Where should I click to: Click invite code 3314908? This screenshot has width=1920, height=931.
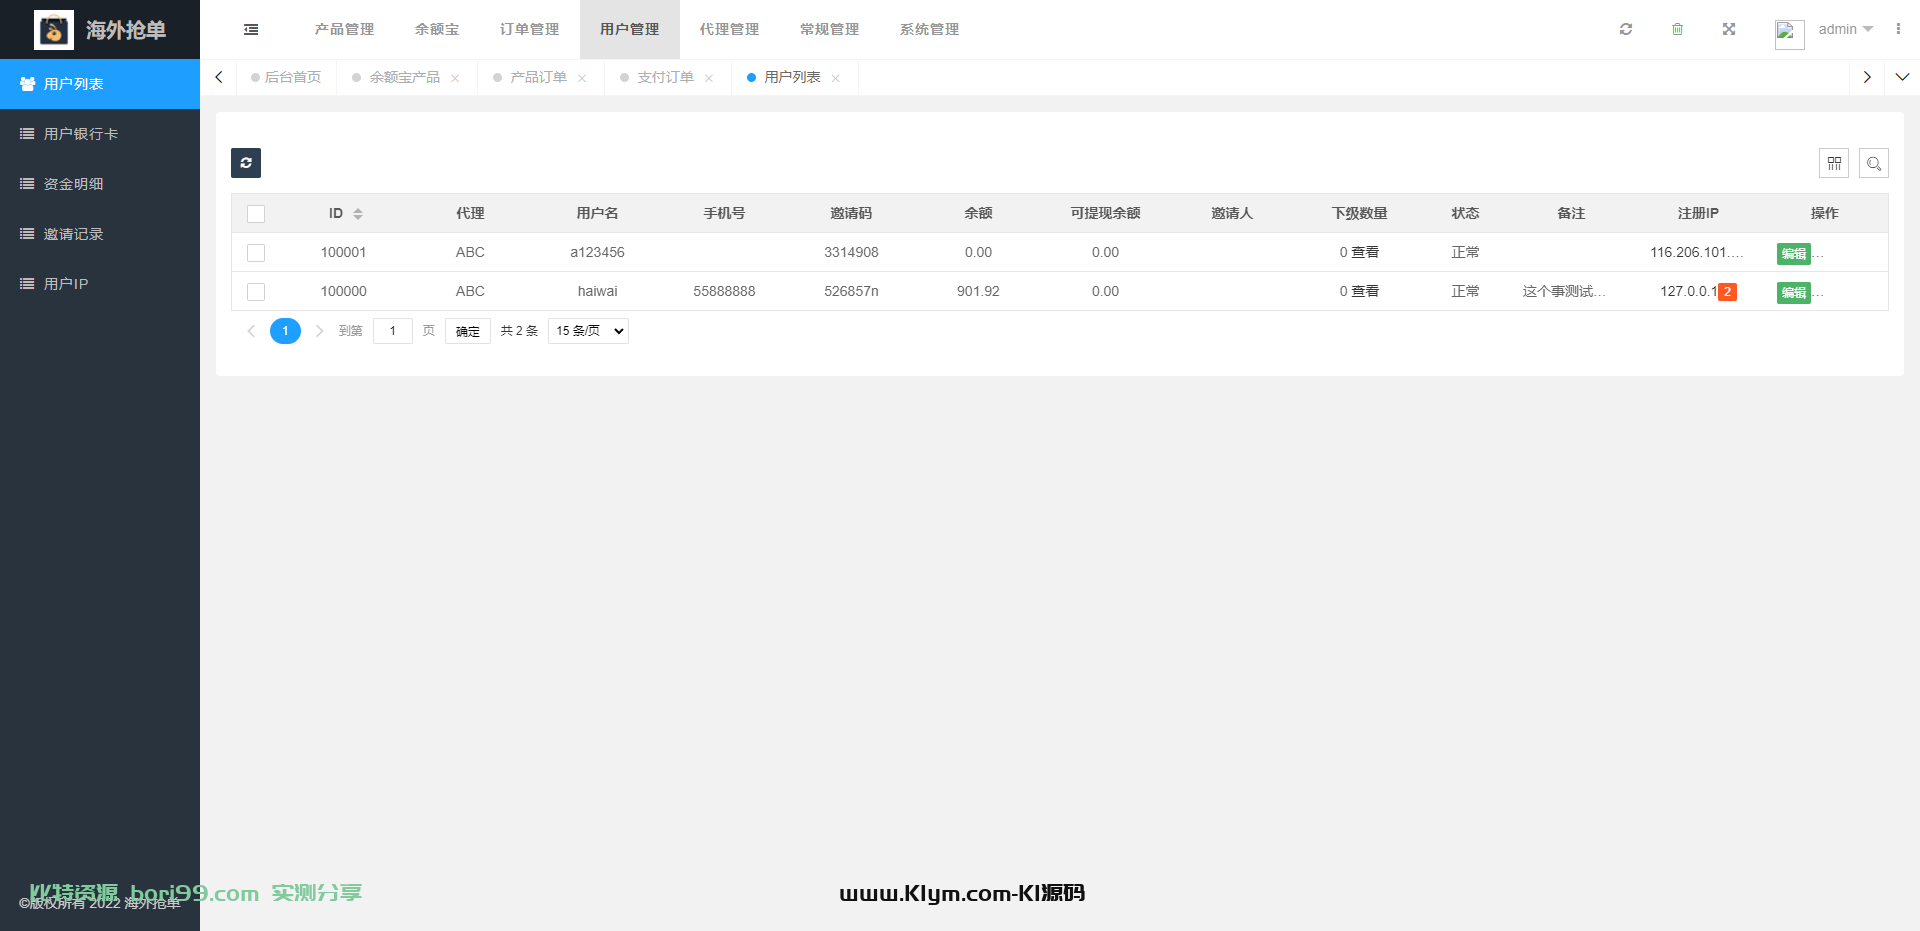pos(851,252)
